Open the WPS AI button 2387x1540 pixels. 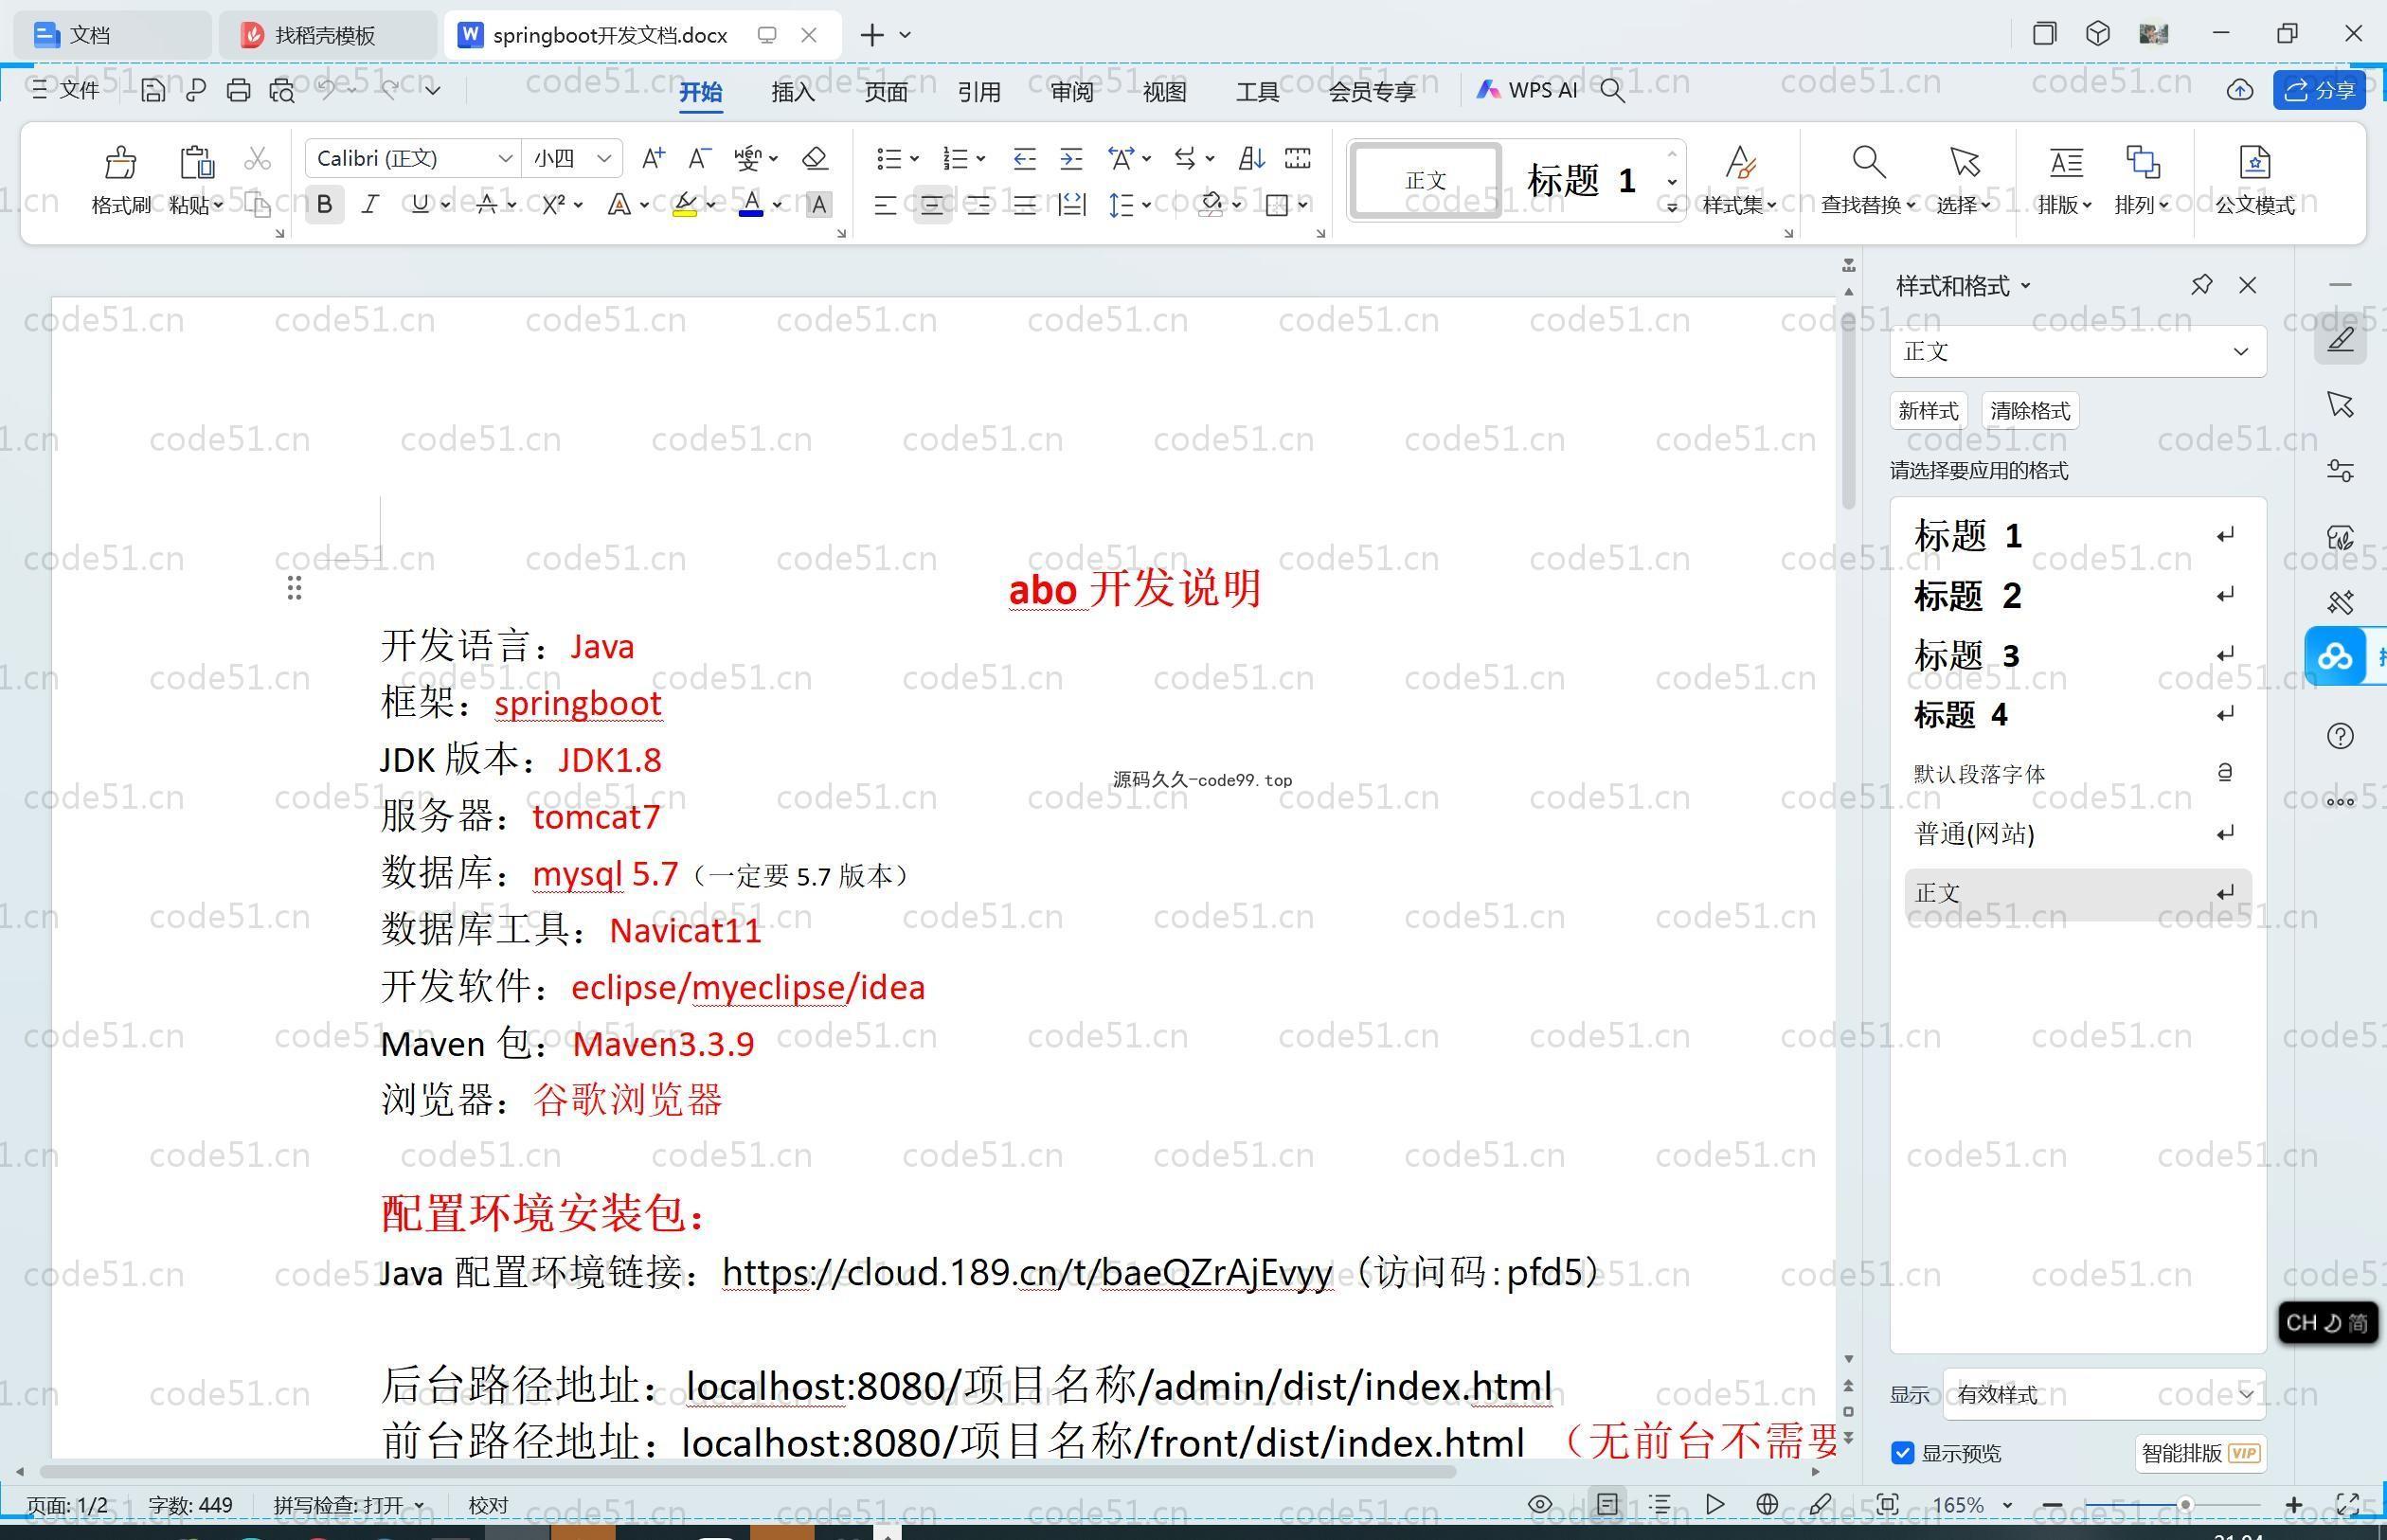[x=1527, y=90]
